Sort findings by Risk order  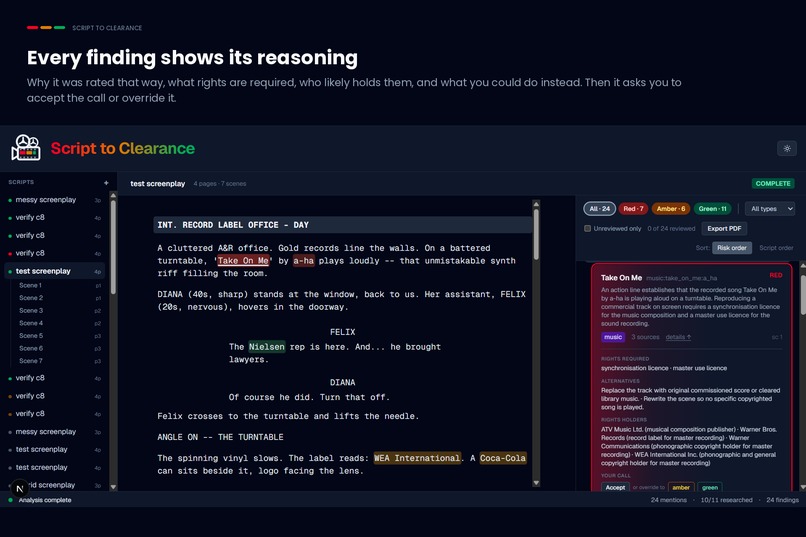click(731, 248)
